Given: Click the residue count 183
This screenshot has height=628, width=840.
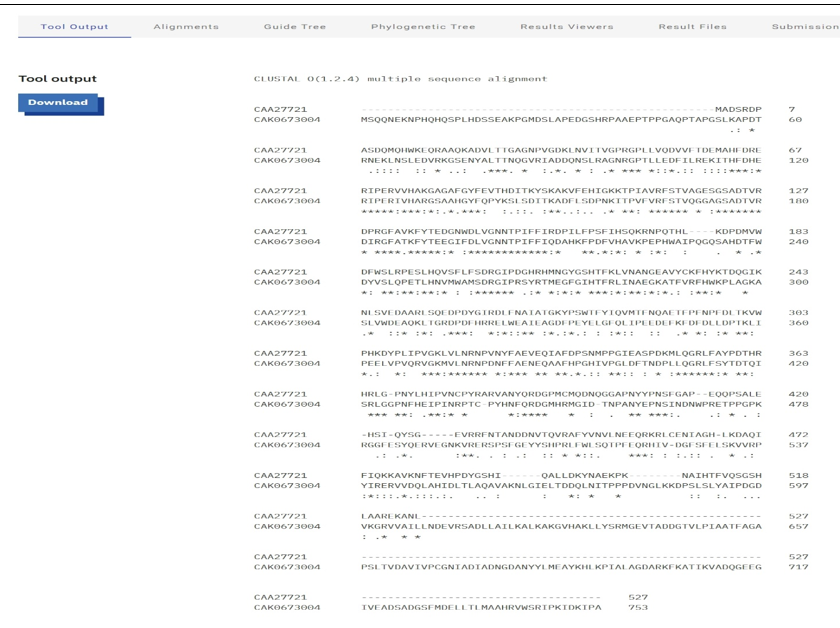Looking at the screenshot, I should [x=798, y=231].
